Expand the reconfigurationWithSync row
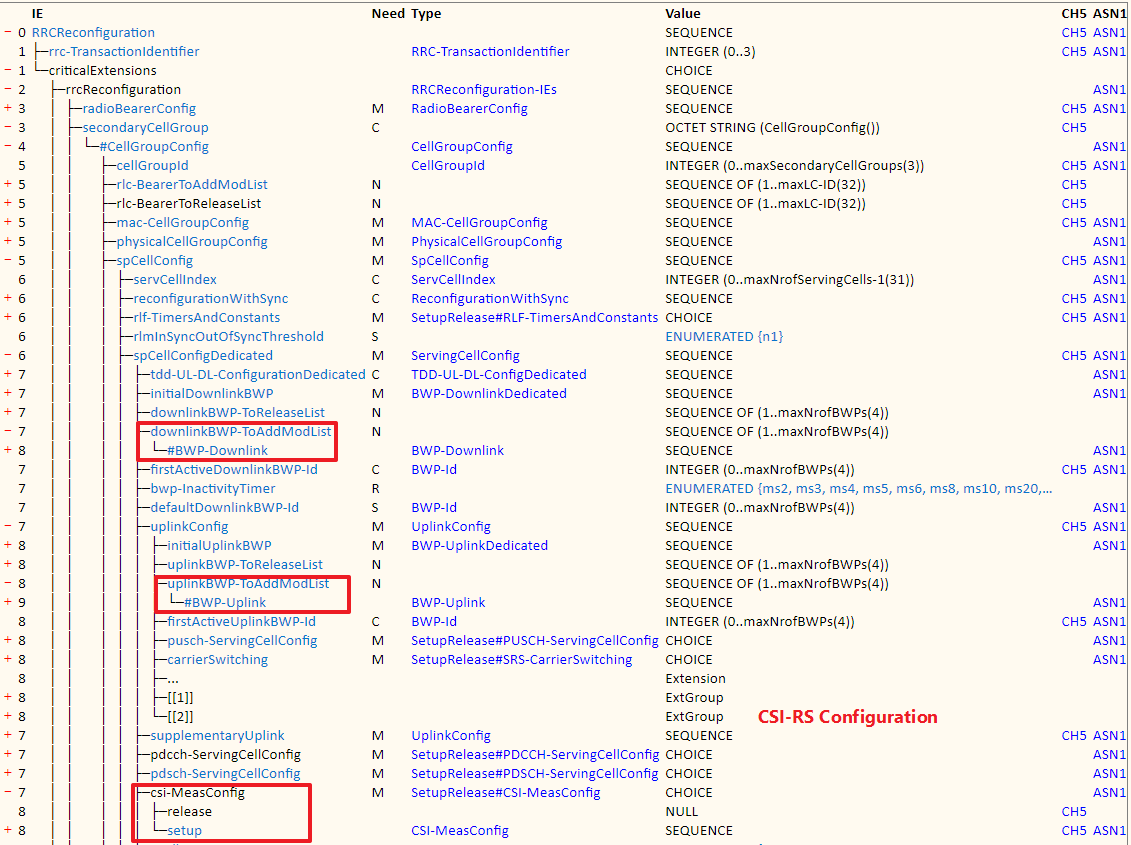The height and width of the screenshot is (845, 1131). click(8, 299)
